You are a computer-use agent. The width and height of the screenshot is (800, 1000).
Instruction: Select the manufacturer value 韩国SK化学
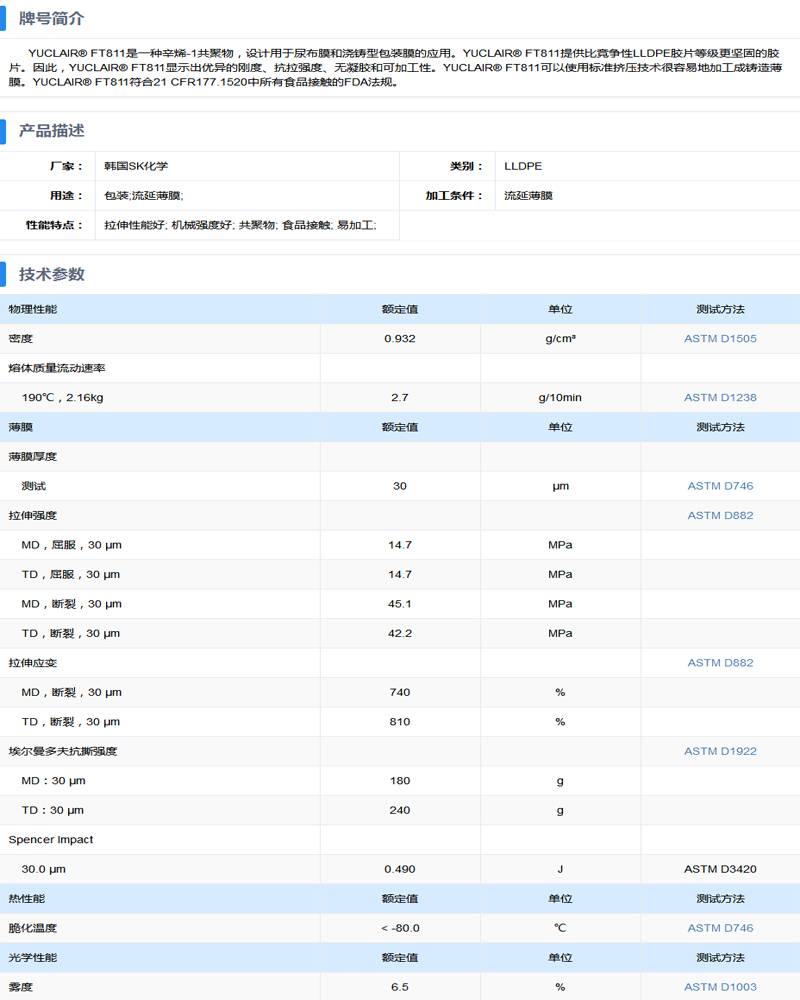click(x=136, y=166)
